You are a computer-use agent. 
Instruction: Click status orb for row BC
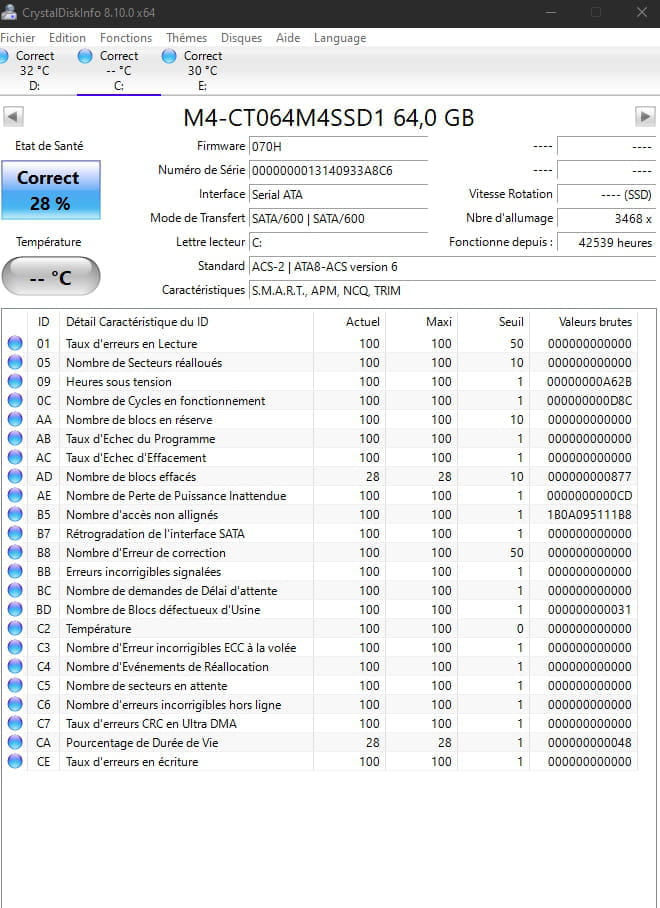click(x=15, y=591)
